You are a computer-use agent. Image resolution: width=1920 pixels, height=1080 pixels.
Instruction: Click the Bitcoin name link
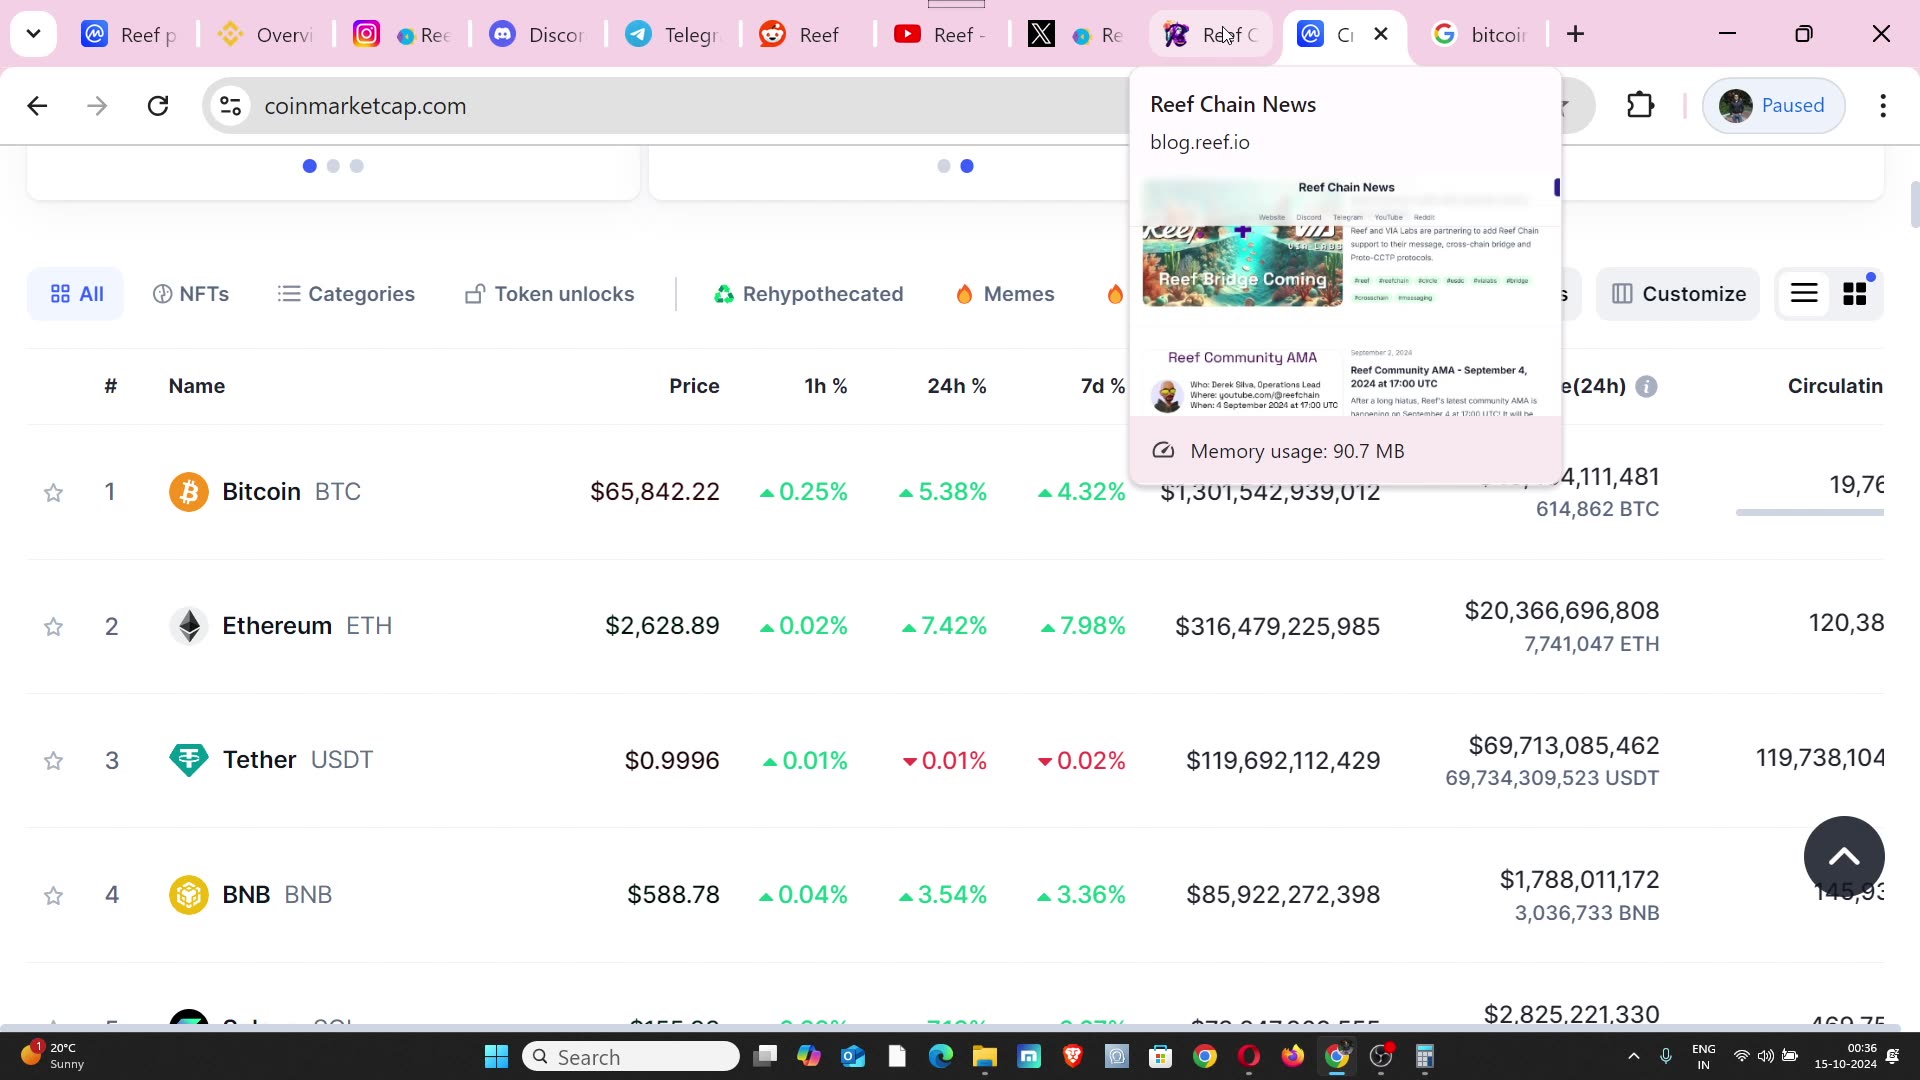(261, 491)
